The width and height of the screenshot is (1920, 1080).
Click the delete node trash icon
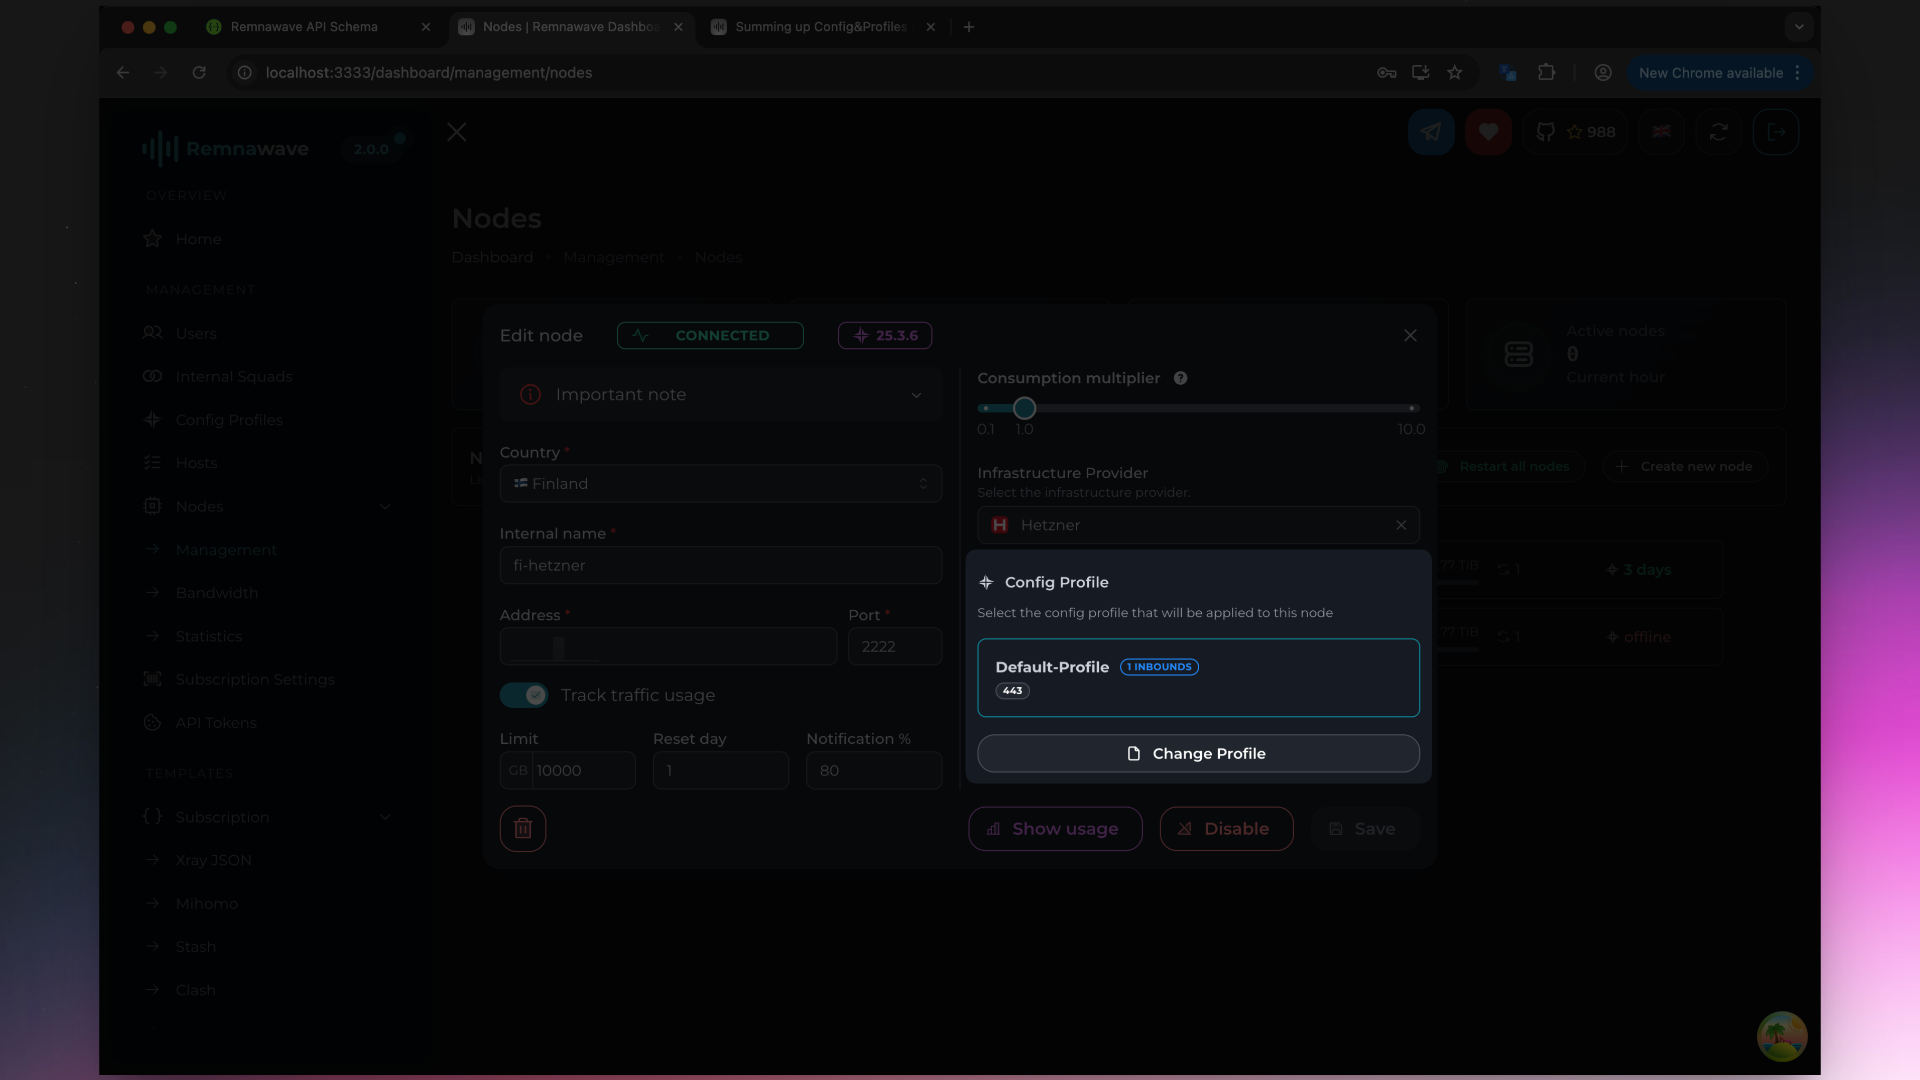pyautogui.click(x=522, y=828)
